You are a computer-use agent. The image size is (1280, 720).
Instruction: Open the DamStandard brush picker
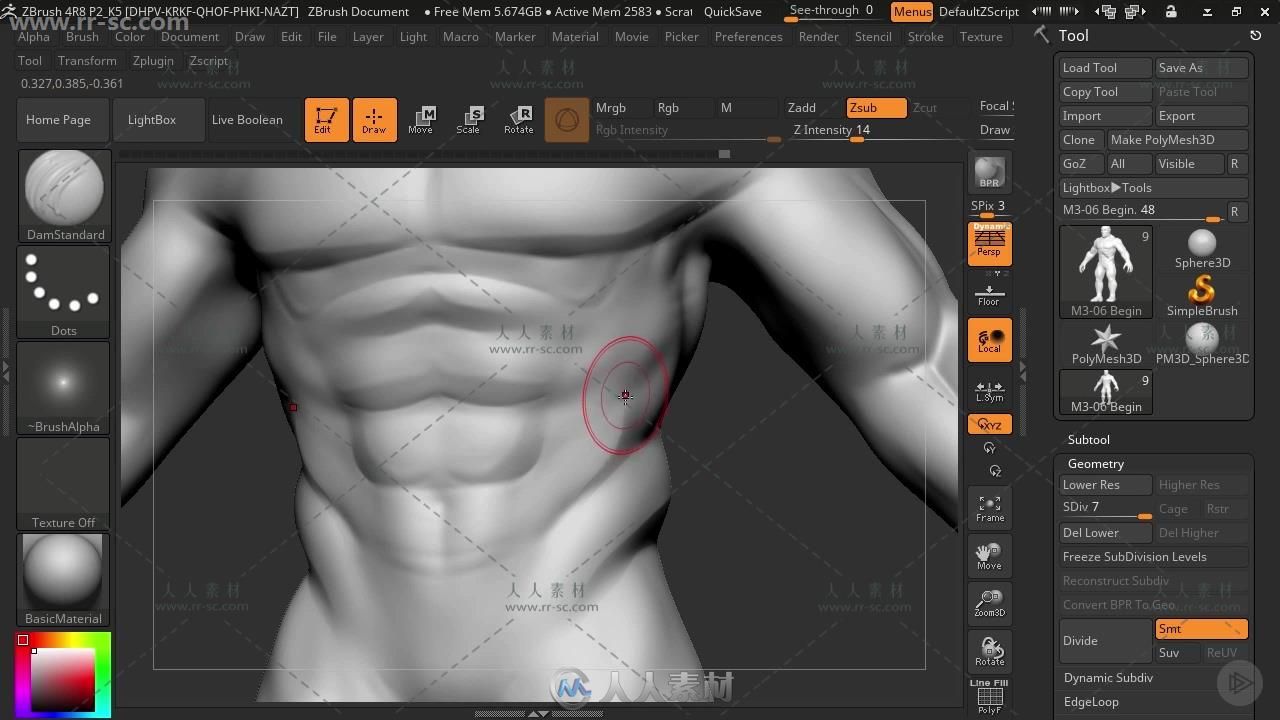pyautogui.click(x=64, y=196)
